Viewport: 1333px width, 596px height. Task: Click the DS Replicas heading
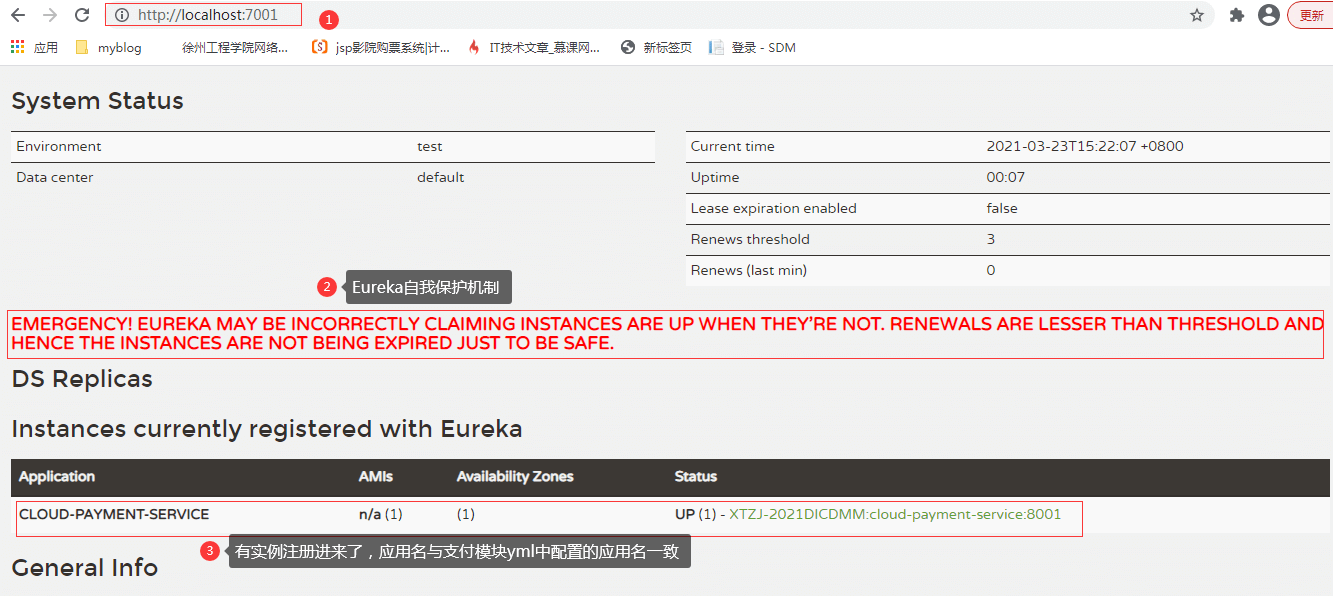(x=82, y=379)
